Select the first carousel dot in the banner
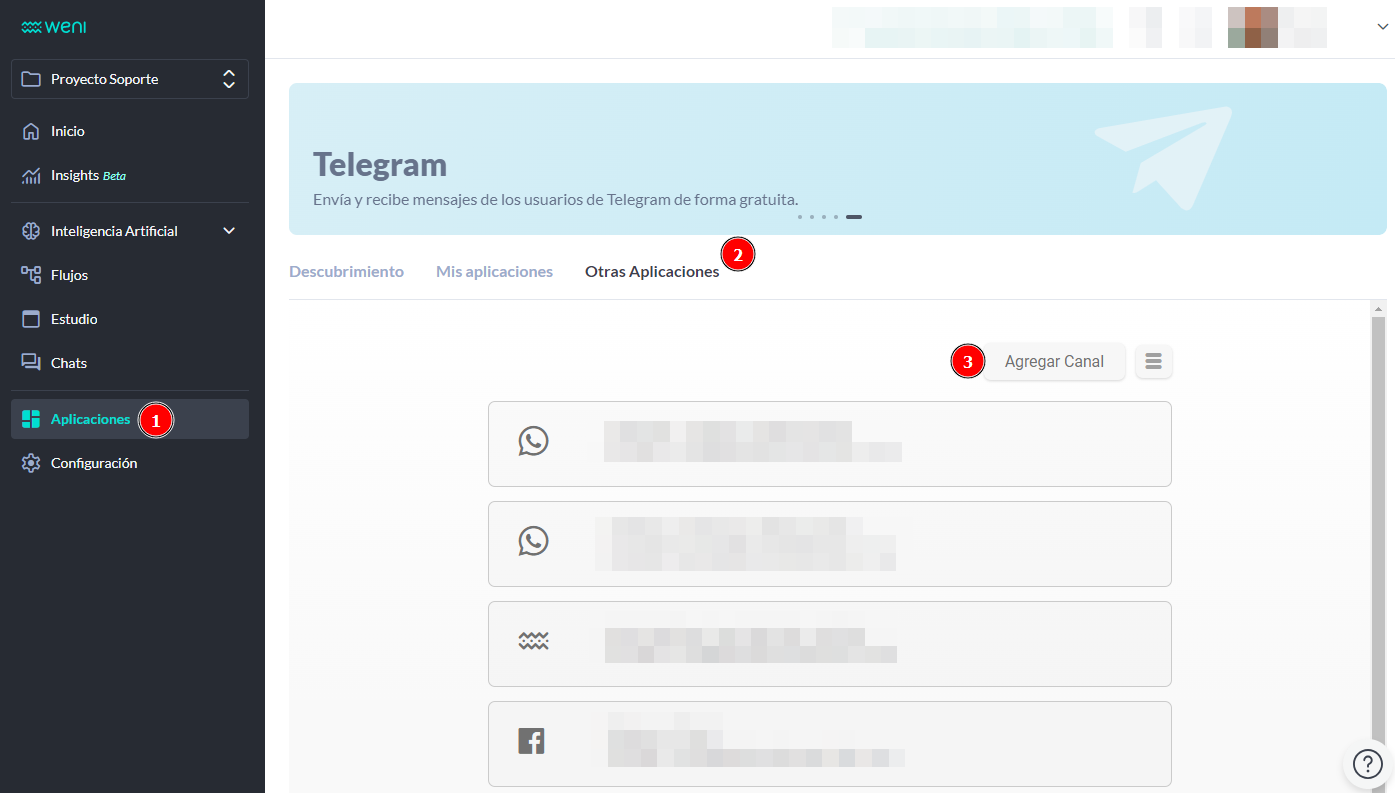Image resolution: width=1395 pixels, height=793 pixels. [800, 217]
